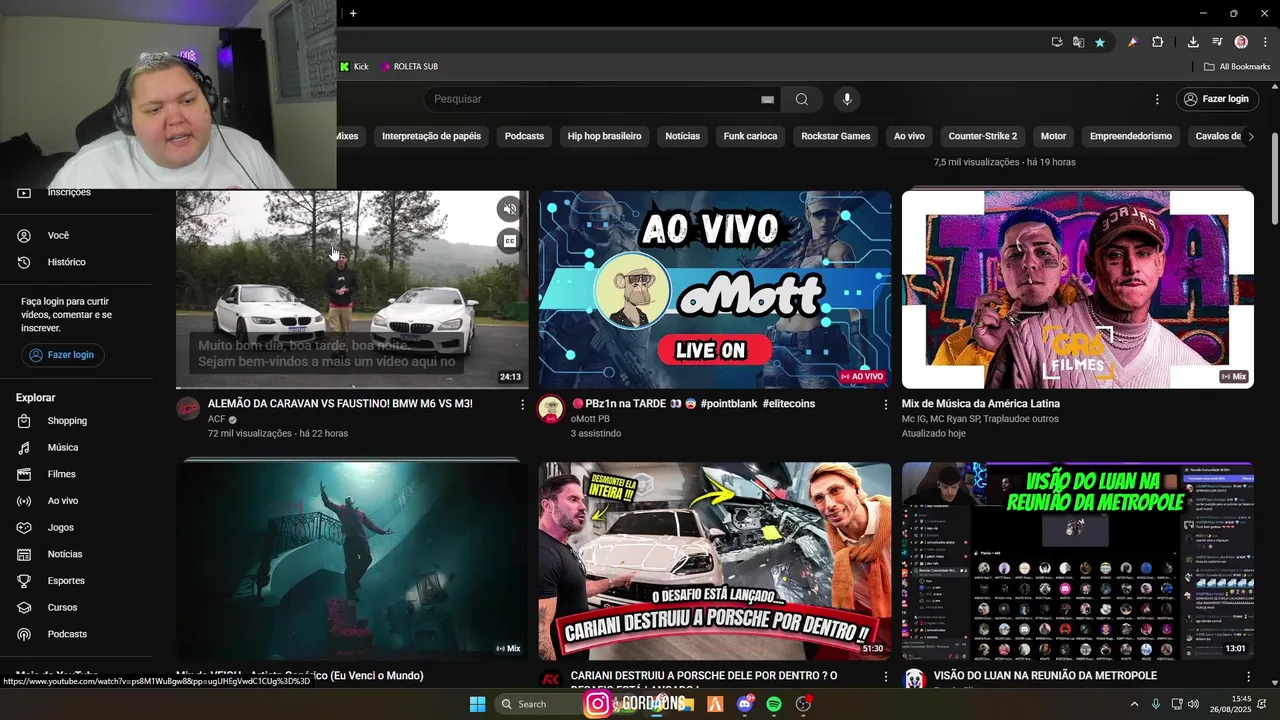This screenshot has width=1280, height=720.
Task: Open options for ALEMÃO DA CARAVAN video
Action: click(522, 404)
